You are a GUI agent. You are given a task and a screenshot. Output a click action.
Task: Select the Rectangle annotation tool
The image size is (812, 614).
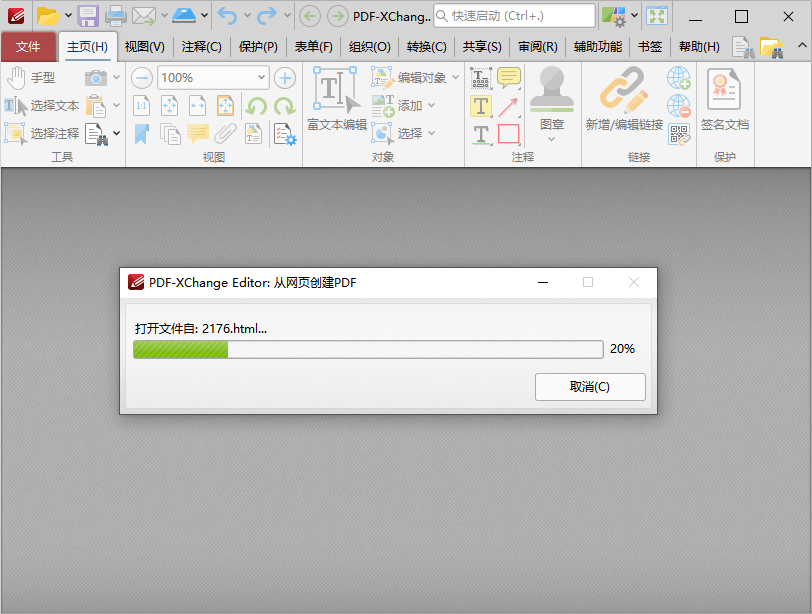tap(508, 134)
